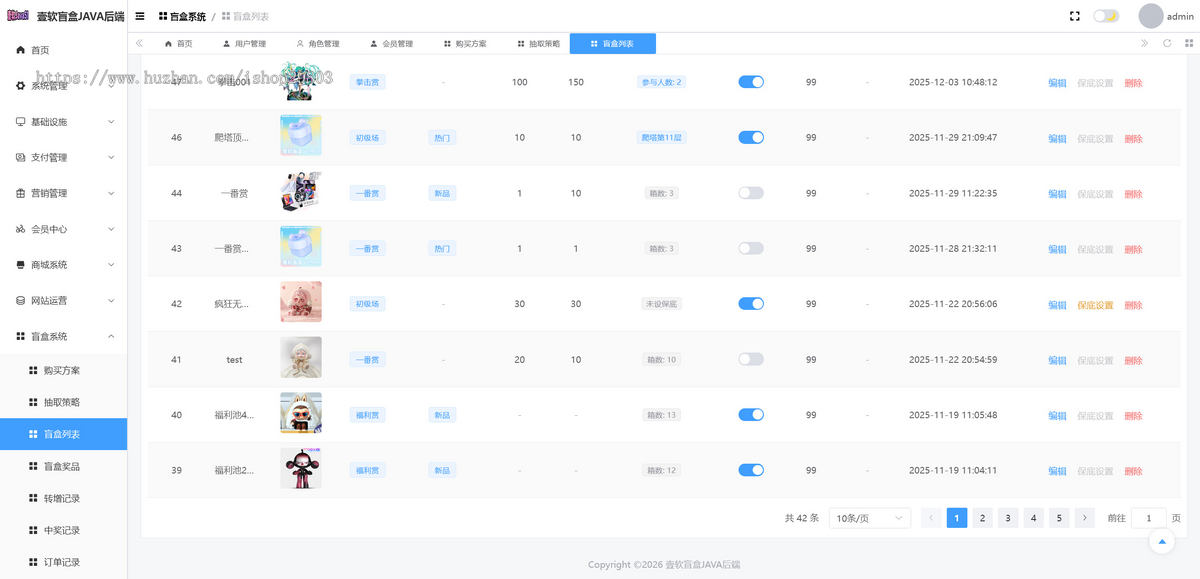Click 编辑 for row 46
Screen dimensions: 1200x579
[x=1057, y=138]
